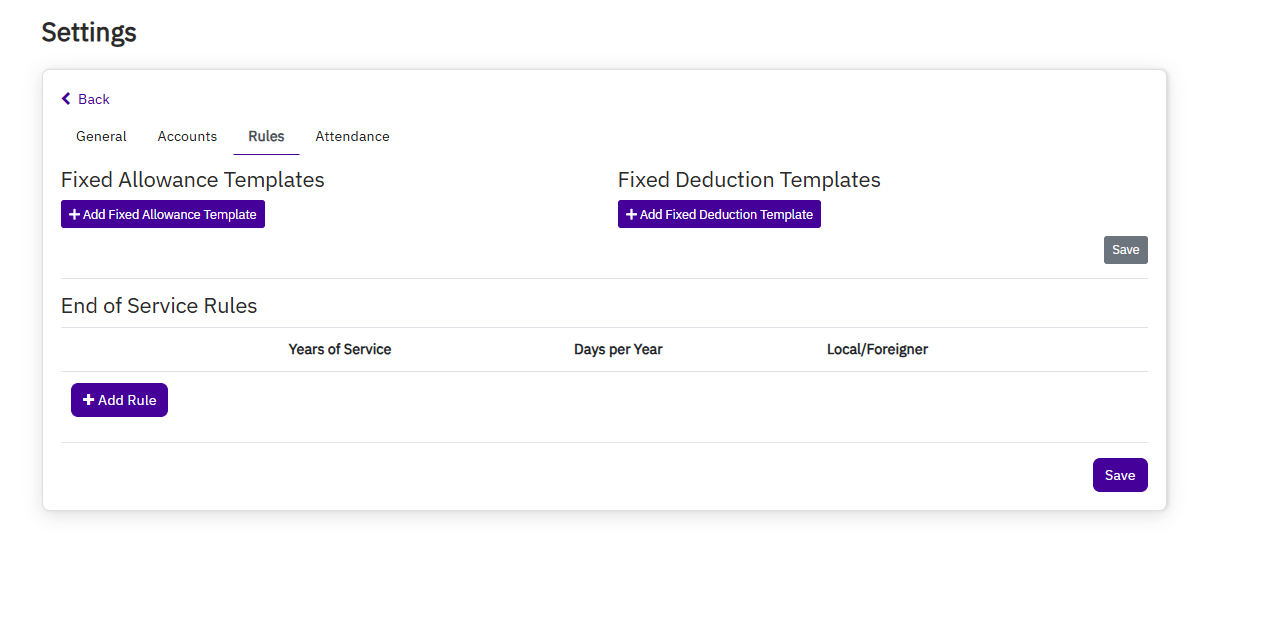Click the End of Service Rules heading

(x=159, y=306)
